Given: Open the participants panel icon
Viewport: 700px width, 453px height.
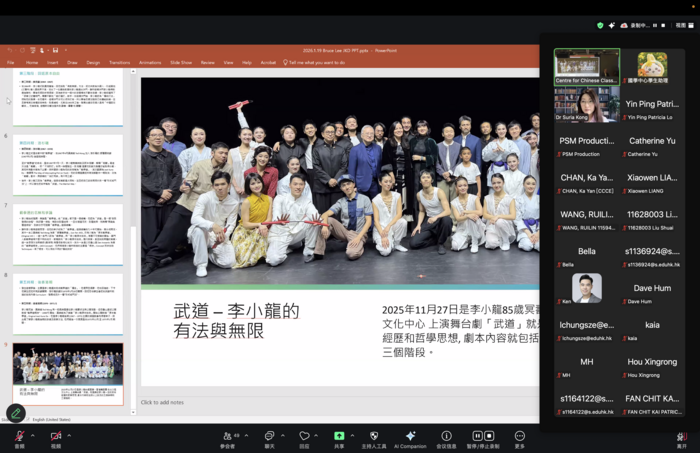Looking at the screenshot, I should click(x=228, y=436).
